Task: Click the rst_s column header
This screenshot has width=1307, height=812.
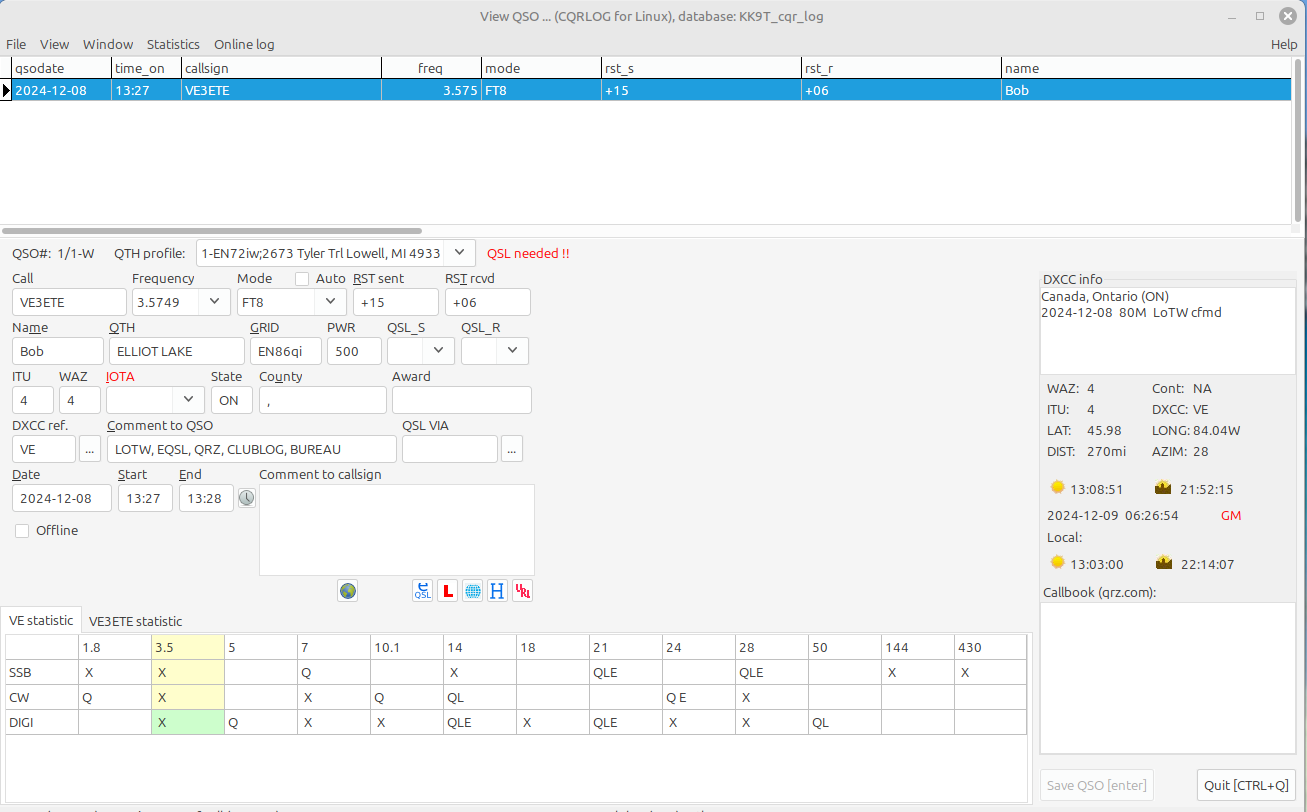Action: 701,68
